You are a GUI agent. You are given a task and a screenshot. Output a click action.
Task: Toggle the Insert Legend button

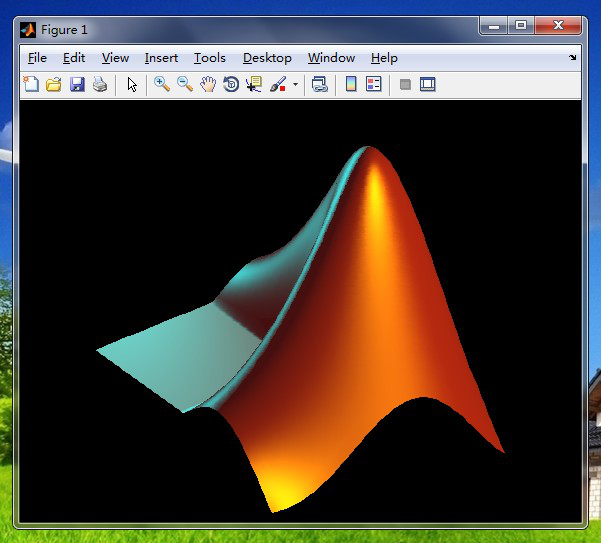click(374, 85)
